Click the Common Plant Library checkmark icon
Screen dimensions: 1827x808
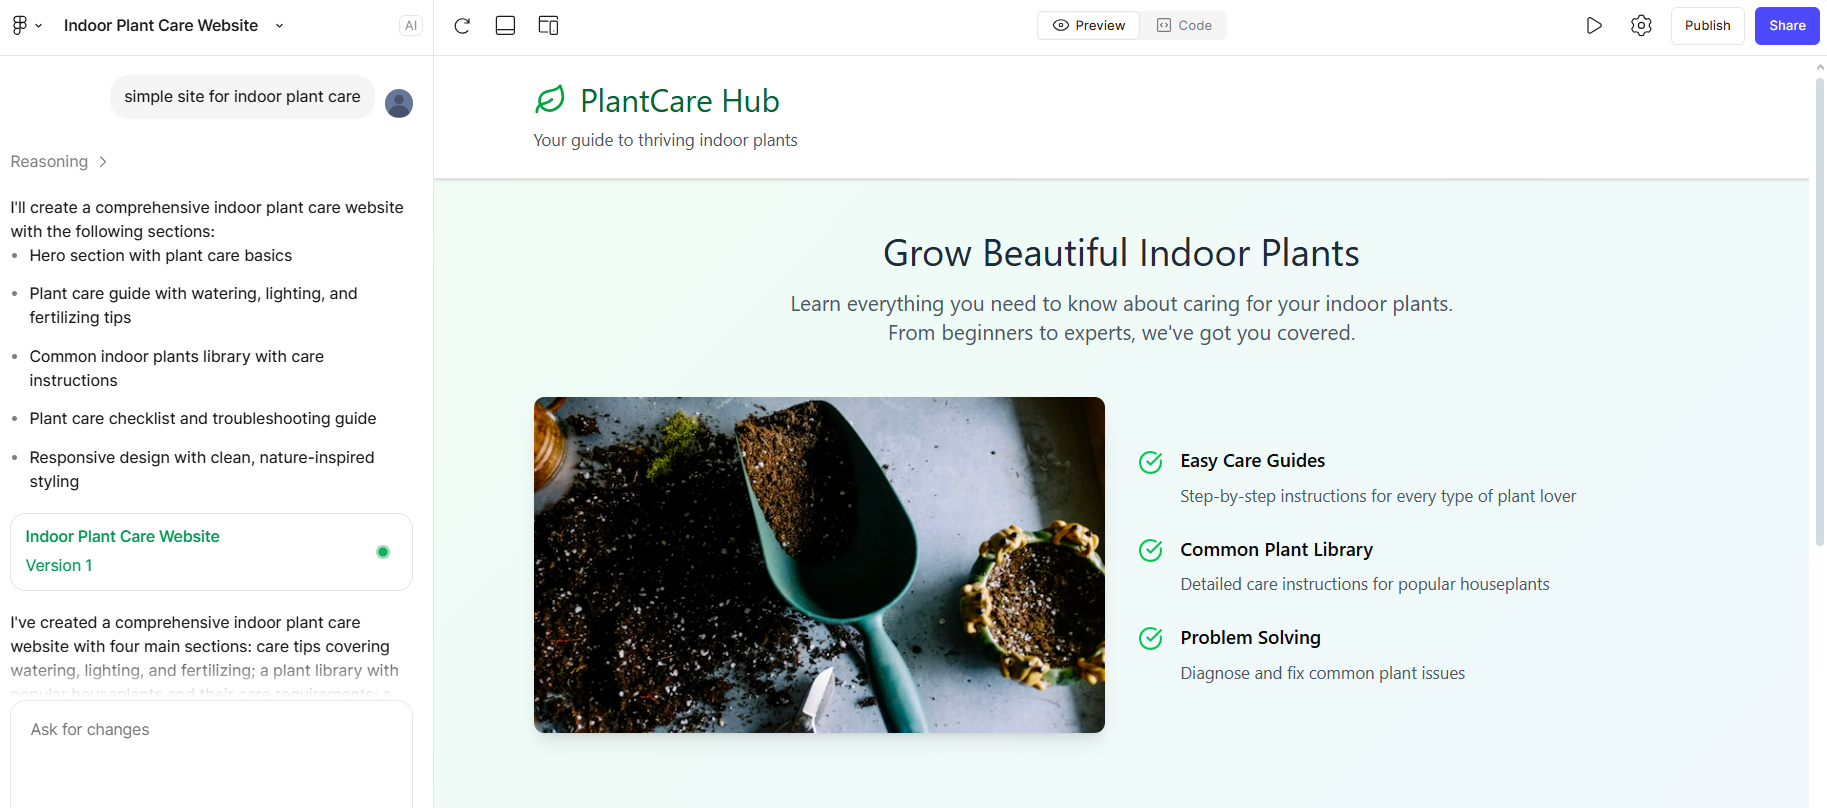click(x=1151, y=550)
